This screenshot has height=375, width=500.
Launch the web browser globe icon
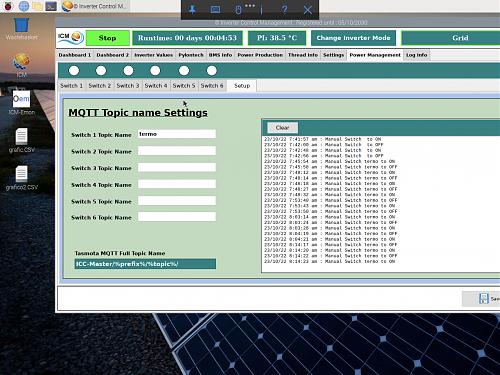tap(24, 6)
